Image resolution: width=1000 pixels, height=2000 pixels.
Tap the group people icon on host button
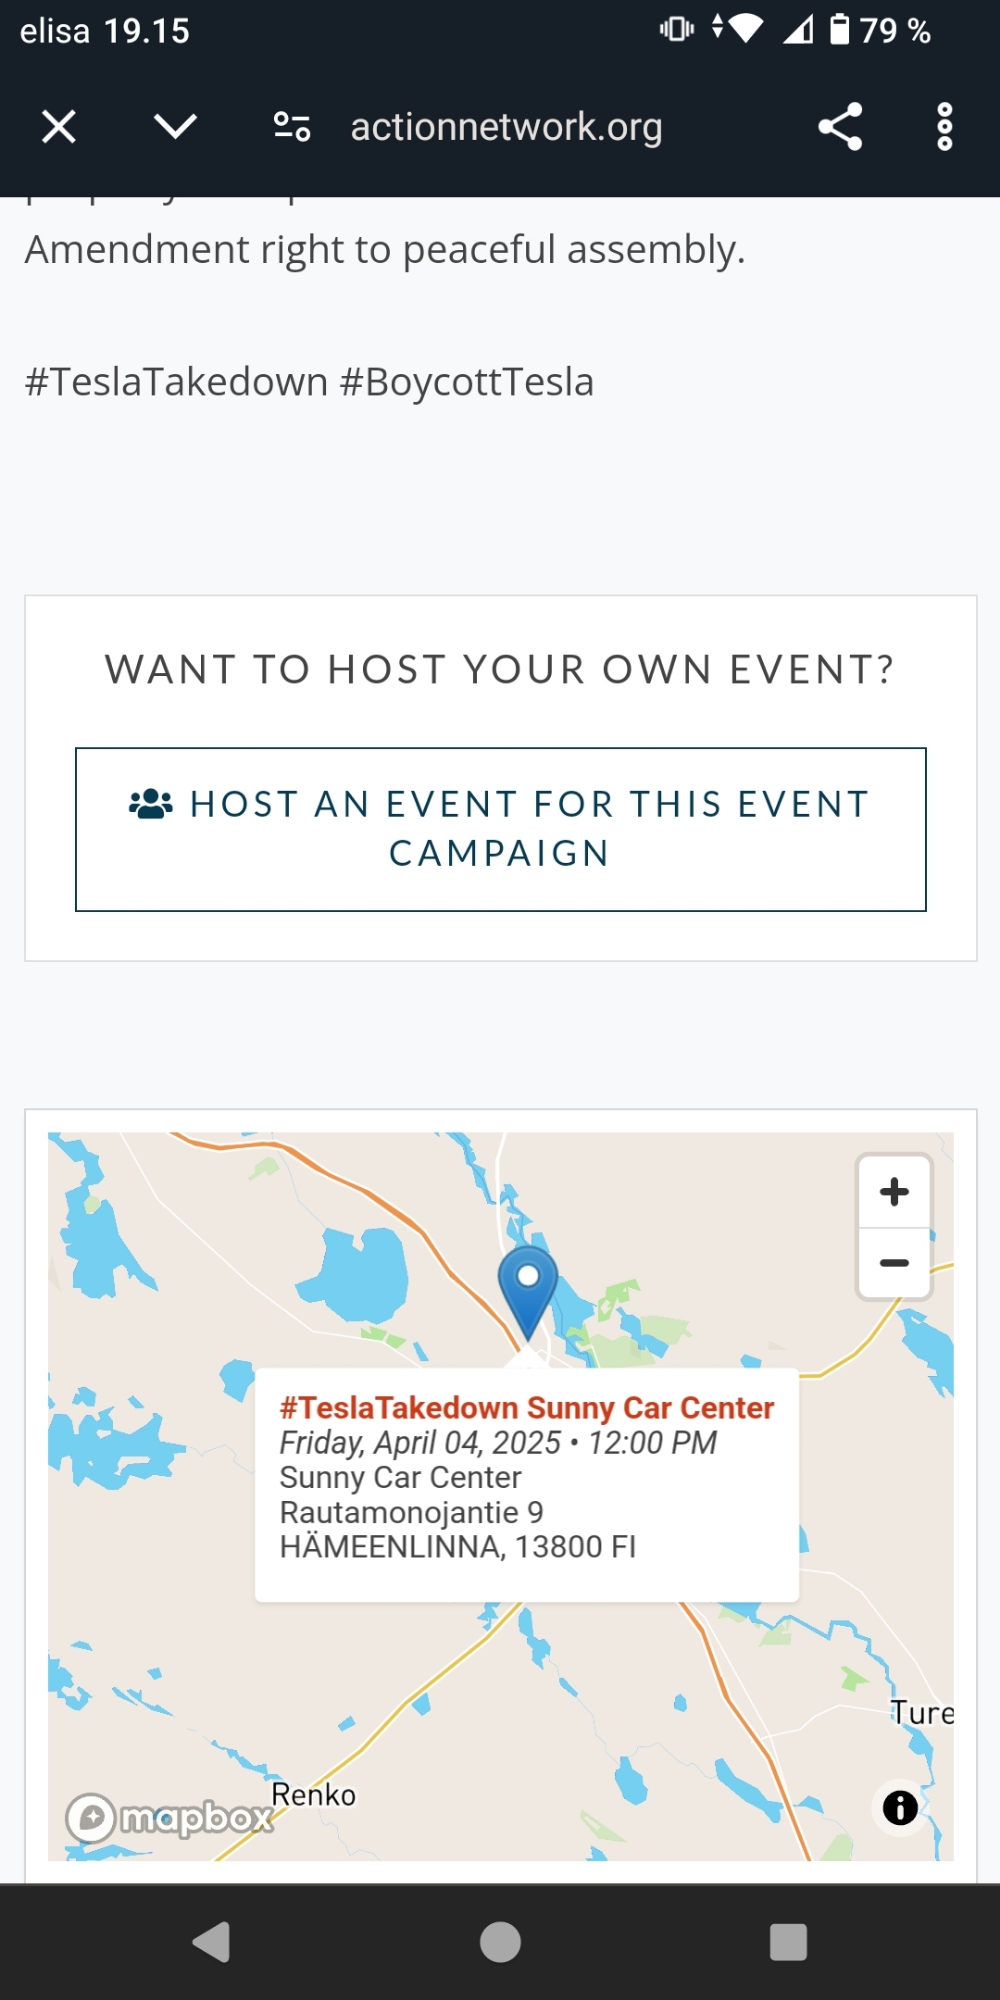[151, 804]
